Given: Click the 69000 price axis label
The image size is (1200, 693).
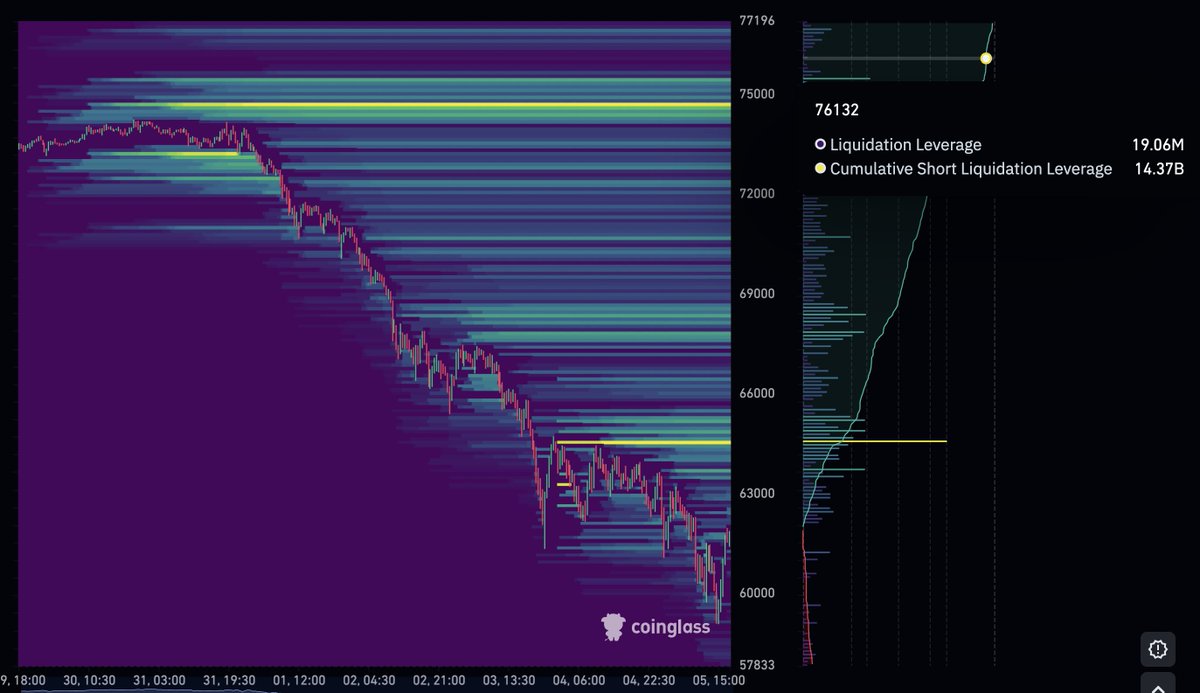Looking at the screenshot, I should click(757, 294).
